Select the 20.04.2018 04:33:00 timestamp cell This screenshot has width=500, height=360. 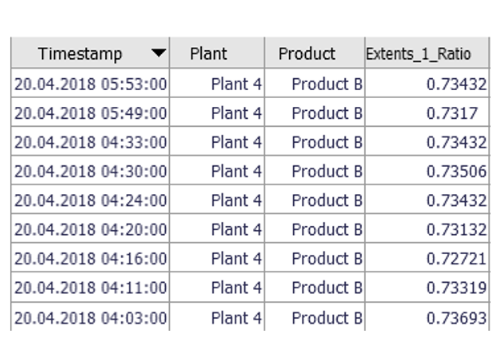tap(90, 142)
